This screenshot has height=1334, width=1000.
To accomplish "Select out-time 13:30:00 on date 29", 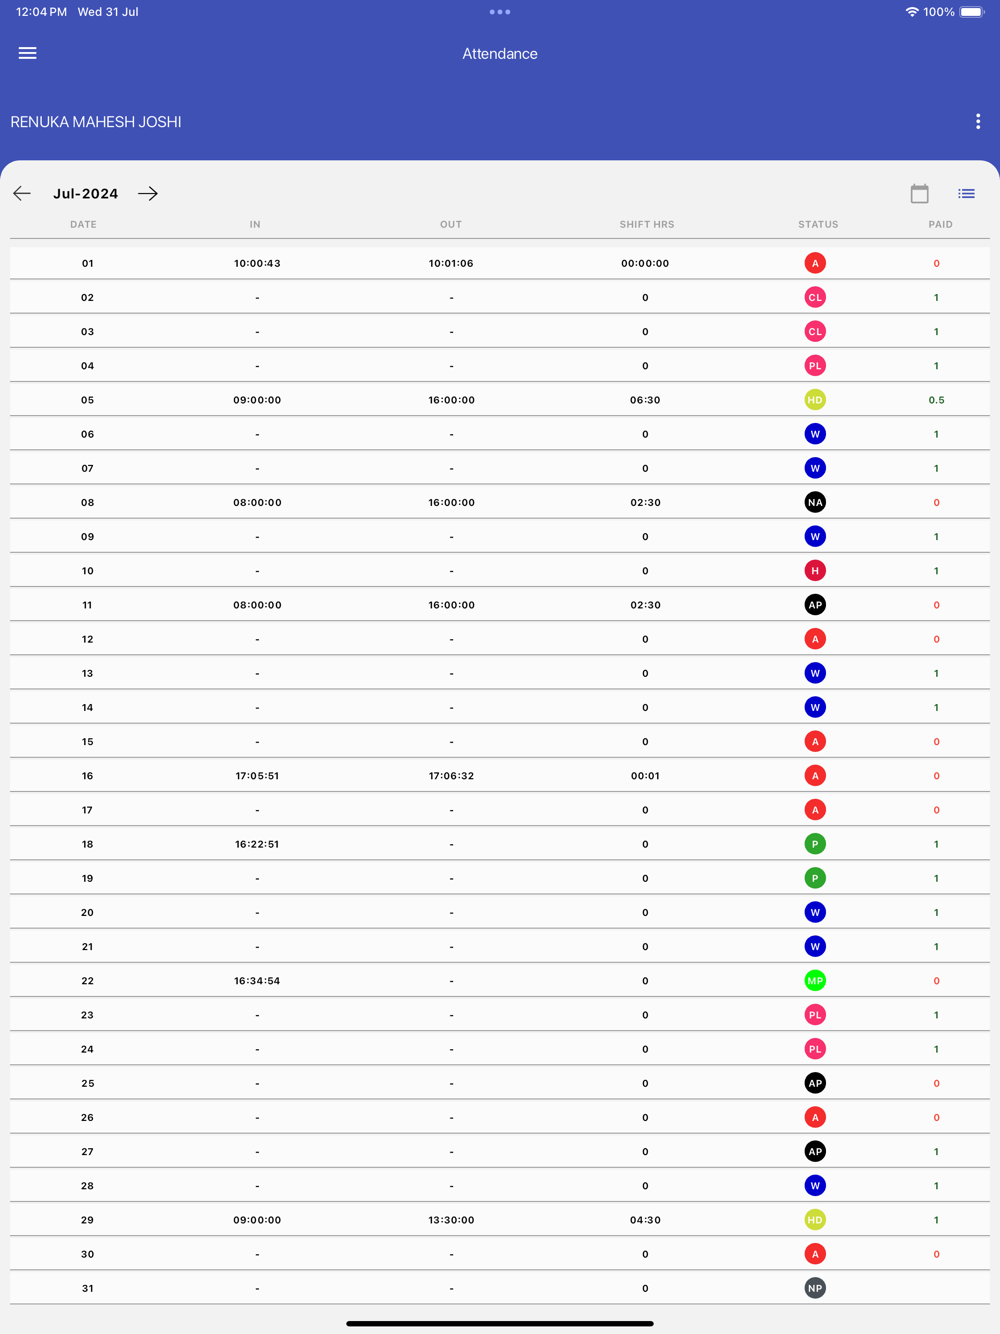I will coord(451,1220).
